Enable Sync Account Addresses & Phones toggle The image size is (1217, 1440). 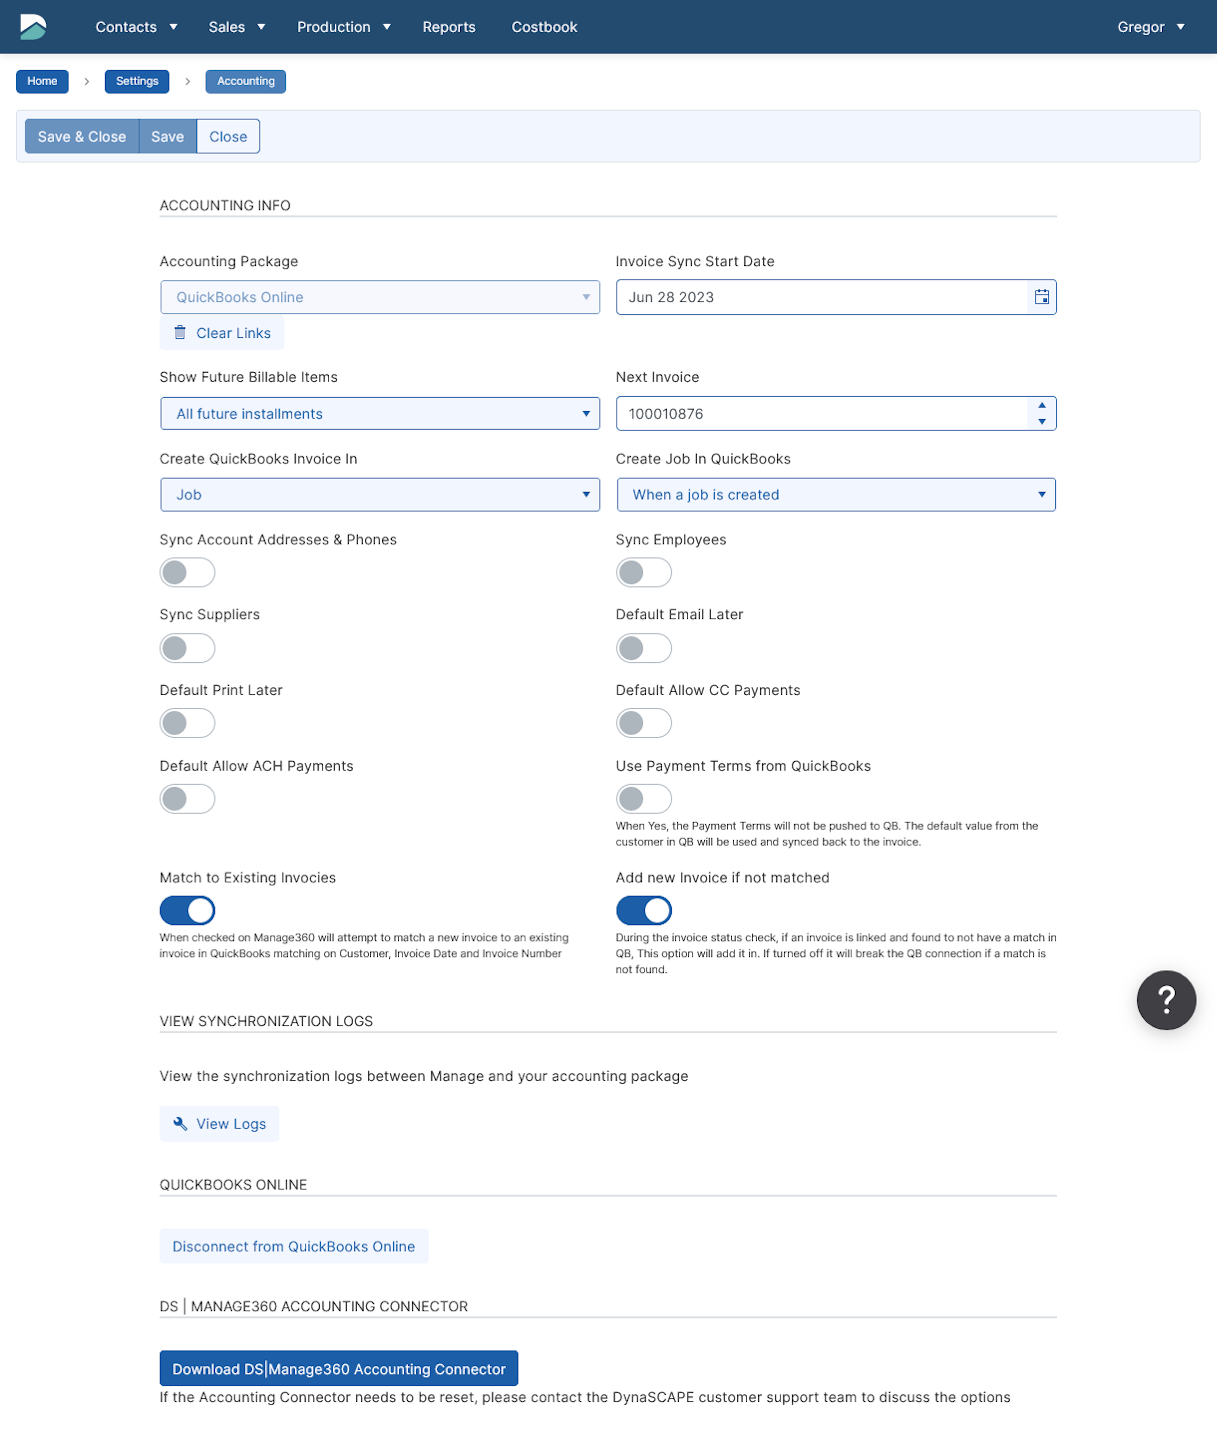pos(187,573)
